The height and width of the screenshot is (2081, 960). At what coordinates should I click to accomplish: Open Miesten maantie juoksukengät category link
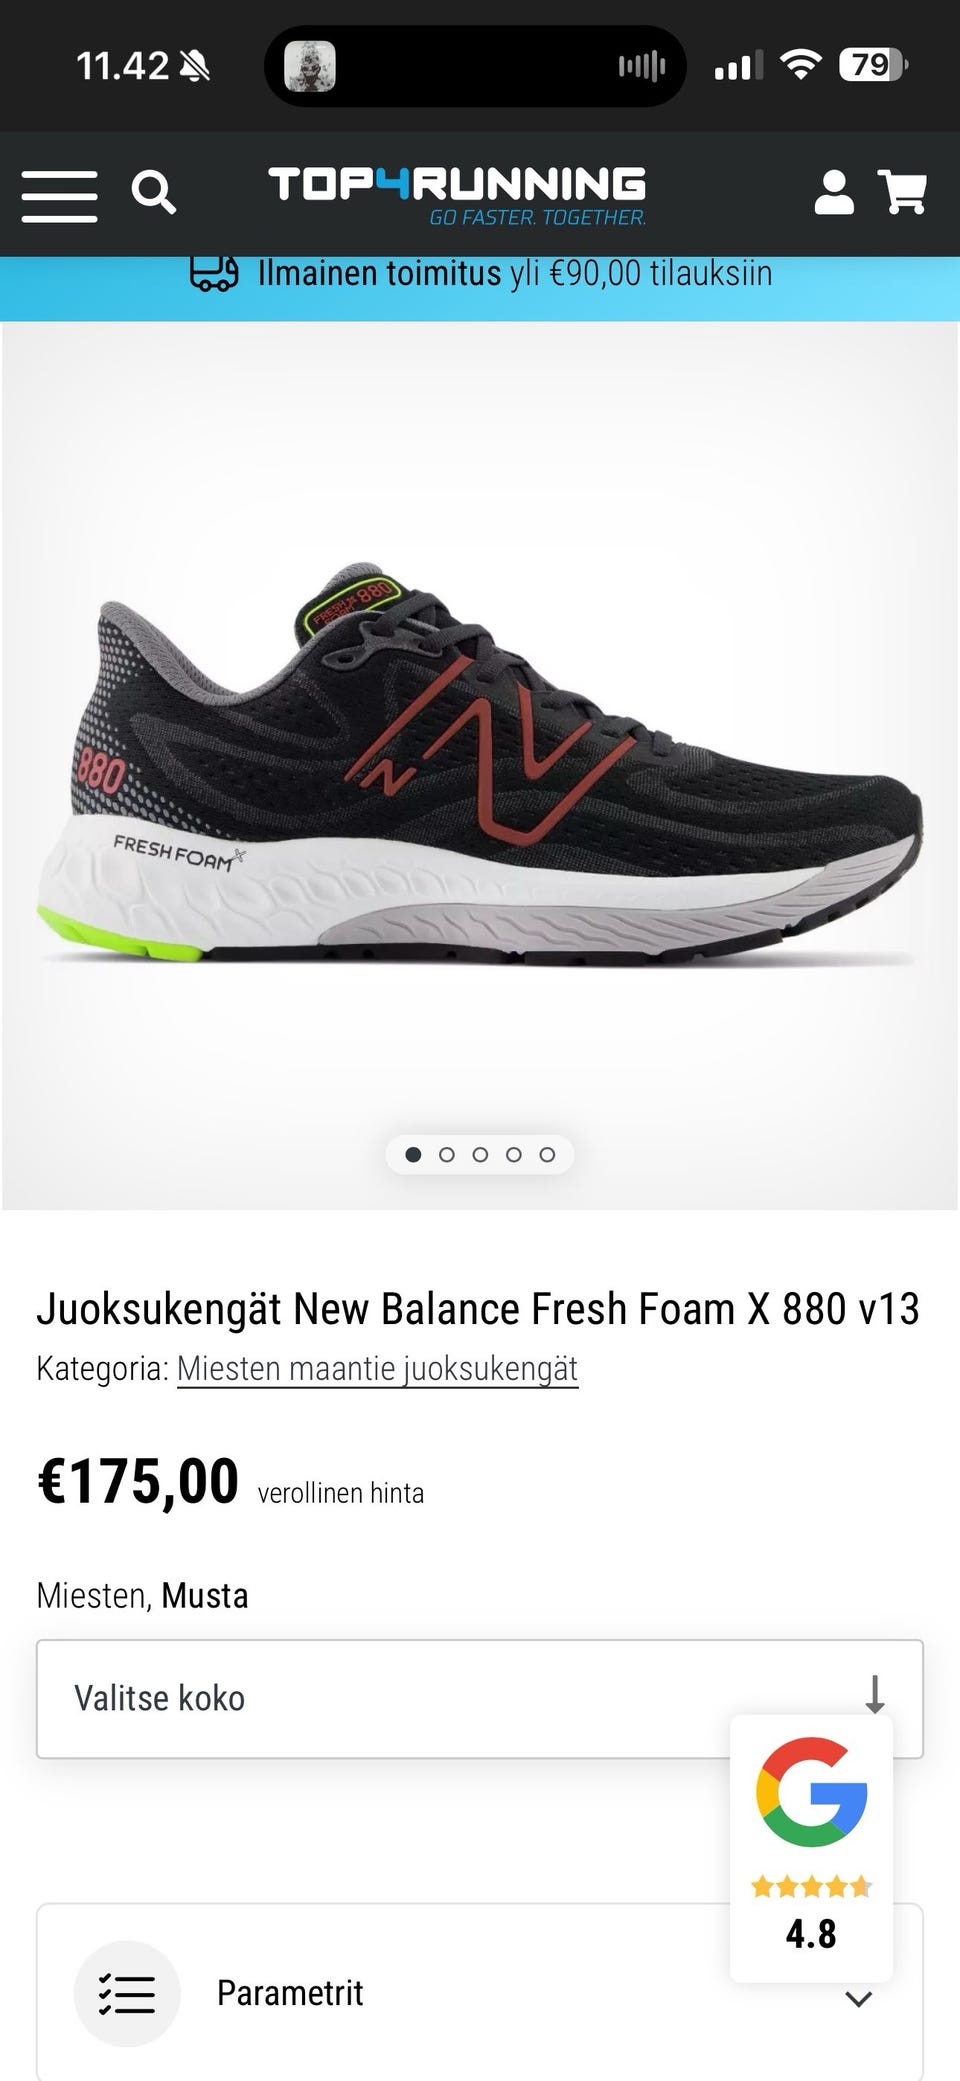tap(378, 1368)
